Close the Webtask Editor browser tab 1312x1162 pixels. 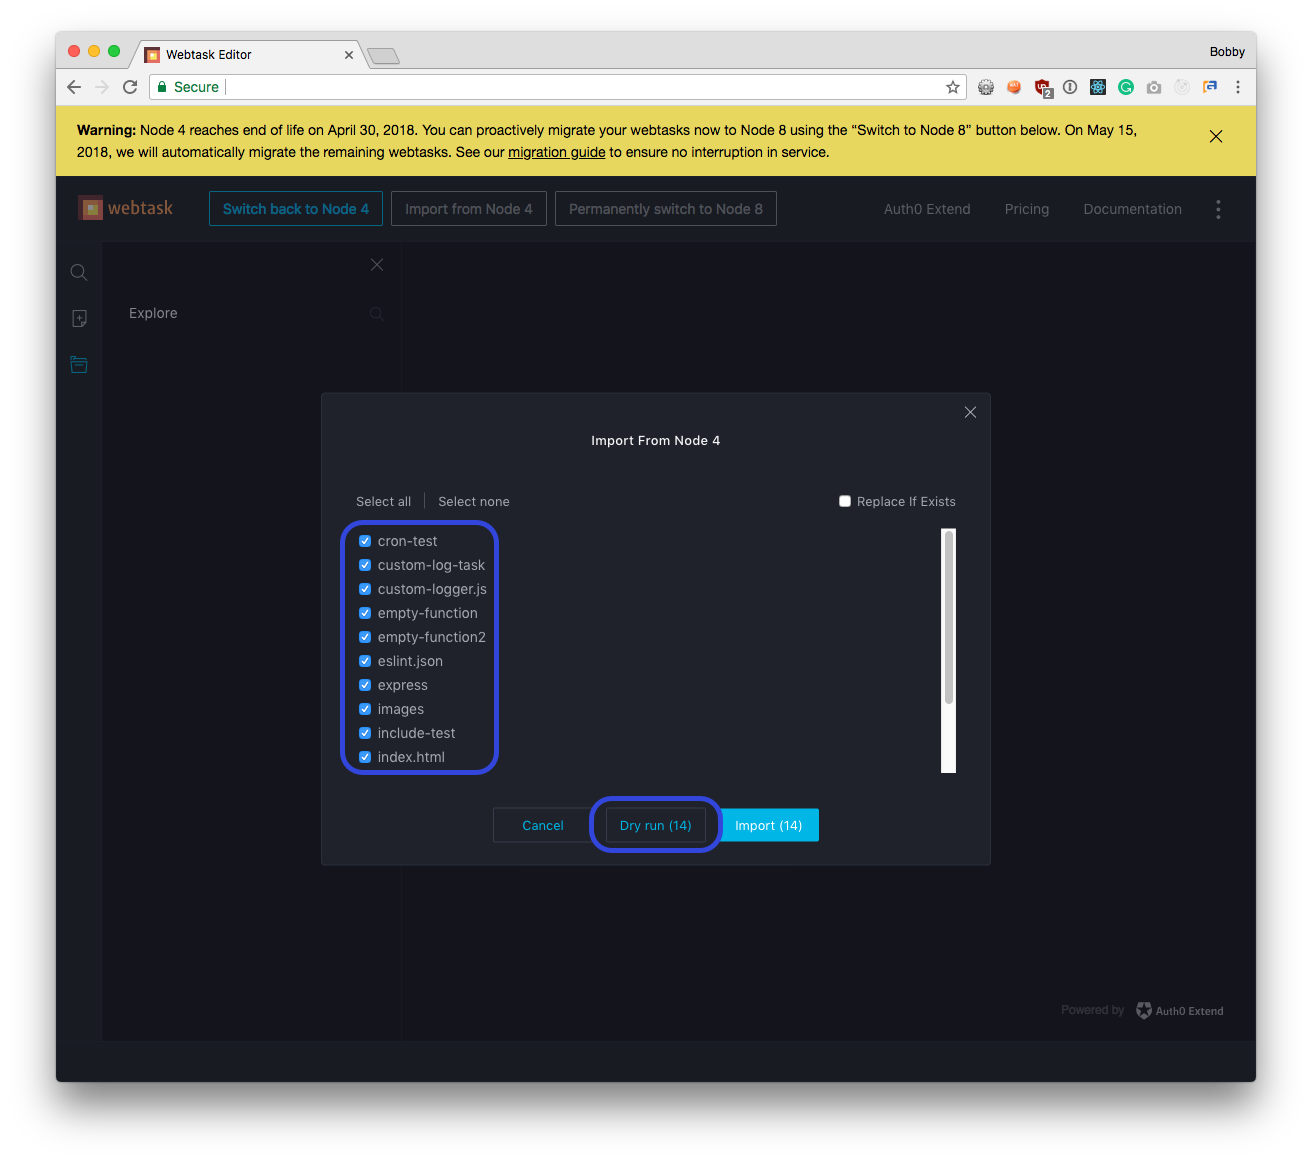coord(349,55)
